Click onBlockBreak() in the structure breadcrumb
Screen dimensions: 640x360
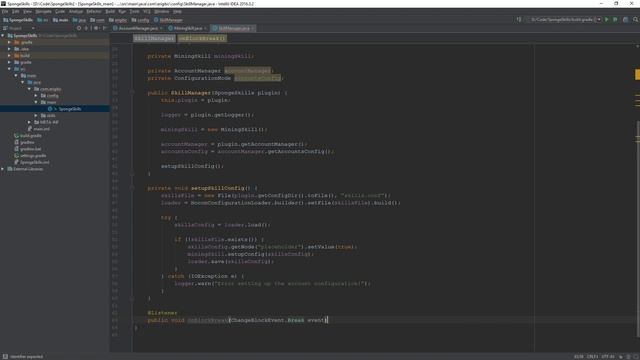click(x=202, y=38)
